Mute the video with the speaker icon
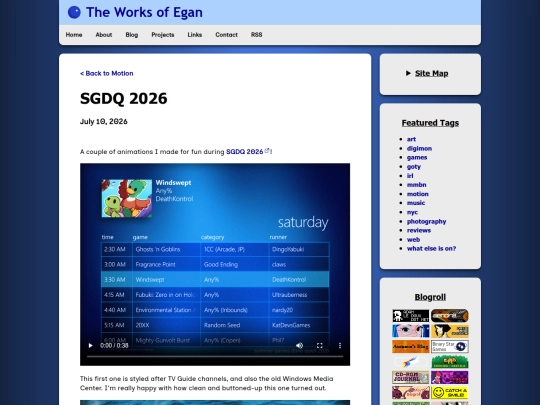 299,345
